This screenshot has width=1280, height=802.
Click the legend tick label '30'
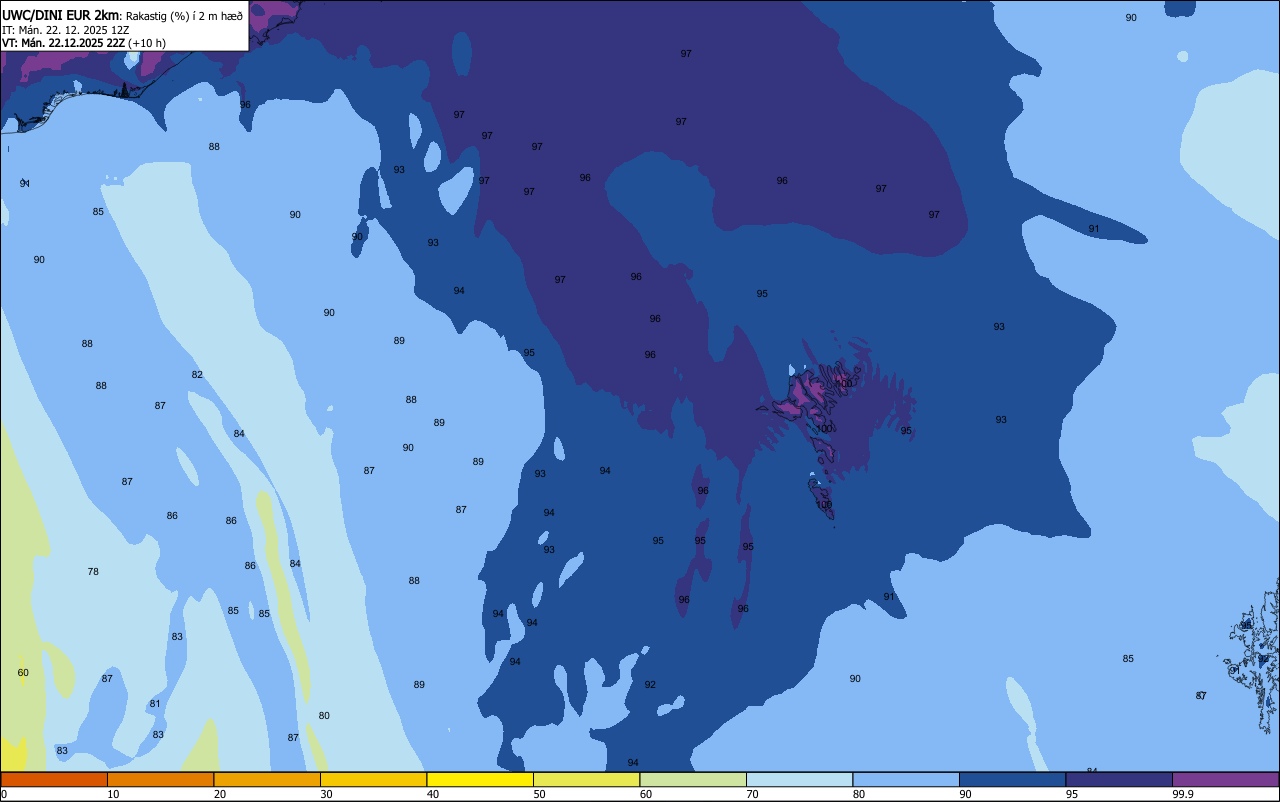pyautogui.click(x=326, y=794)
